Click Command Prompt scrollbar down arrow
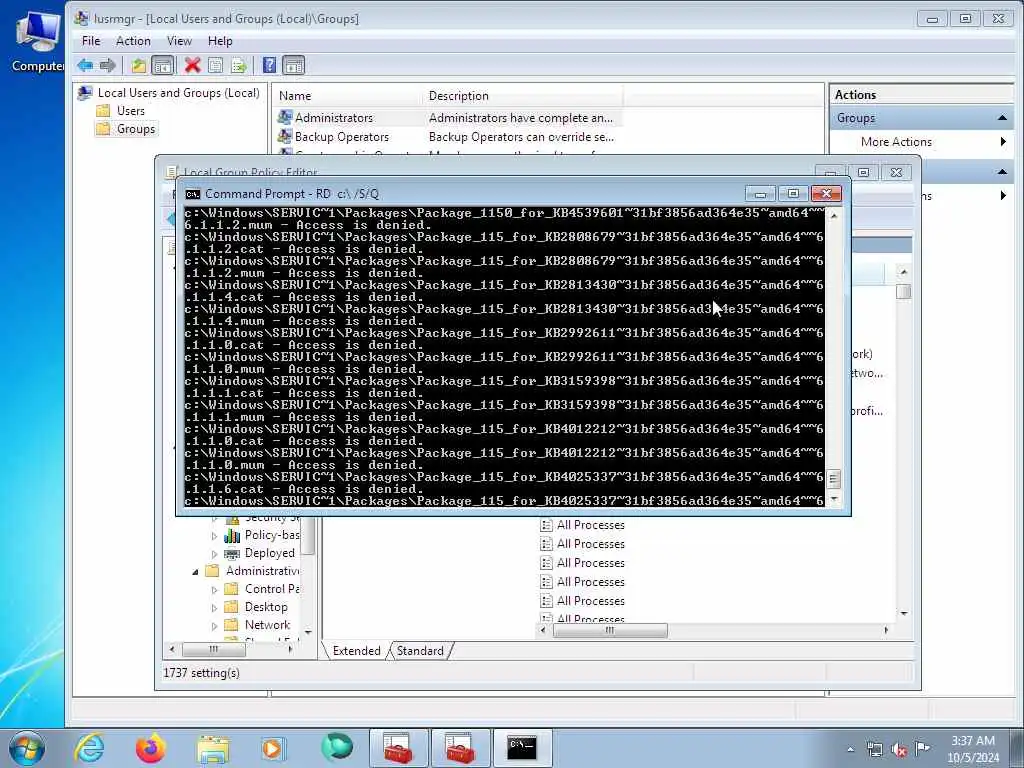 coord(833,500)
